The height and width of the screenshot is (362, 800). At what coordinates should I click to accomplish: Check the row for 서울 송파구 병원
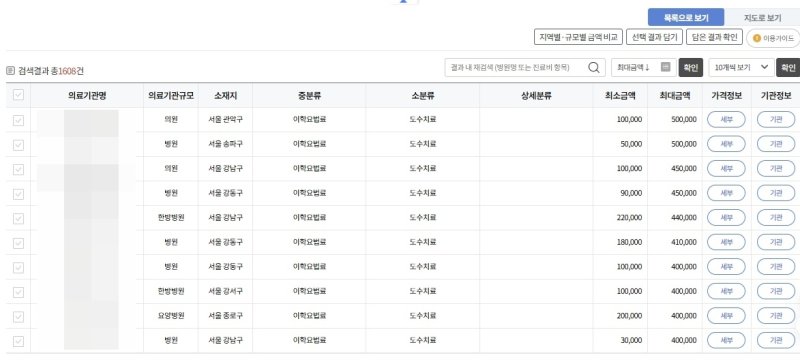[x=18, y=145]
